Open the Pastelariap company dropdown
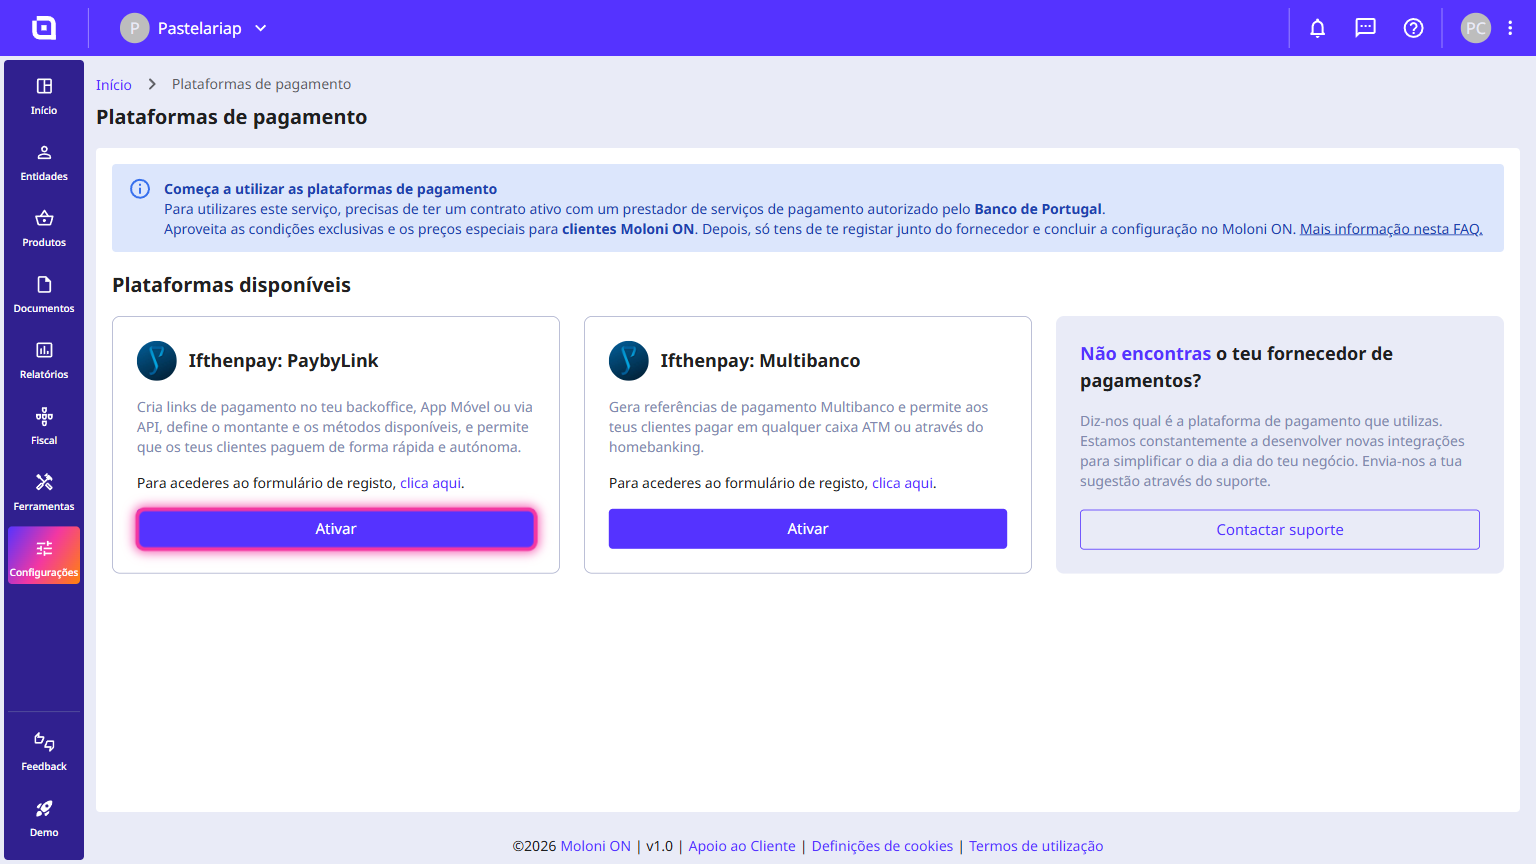The image size is (1536, 864). pyautogui.click(x=194, y=28)
